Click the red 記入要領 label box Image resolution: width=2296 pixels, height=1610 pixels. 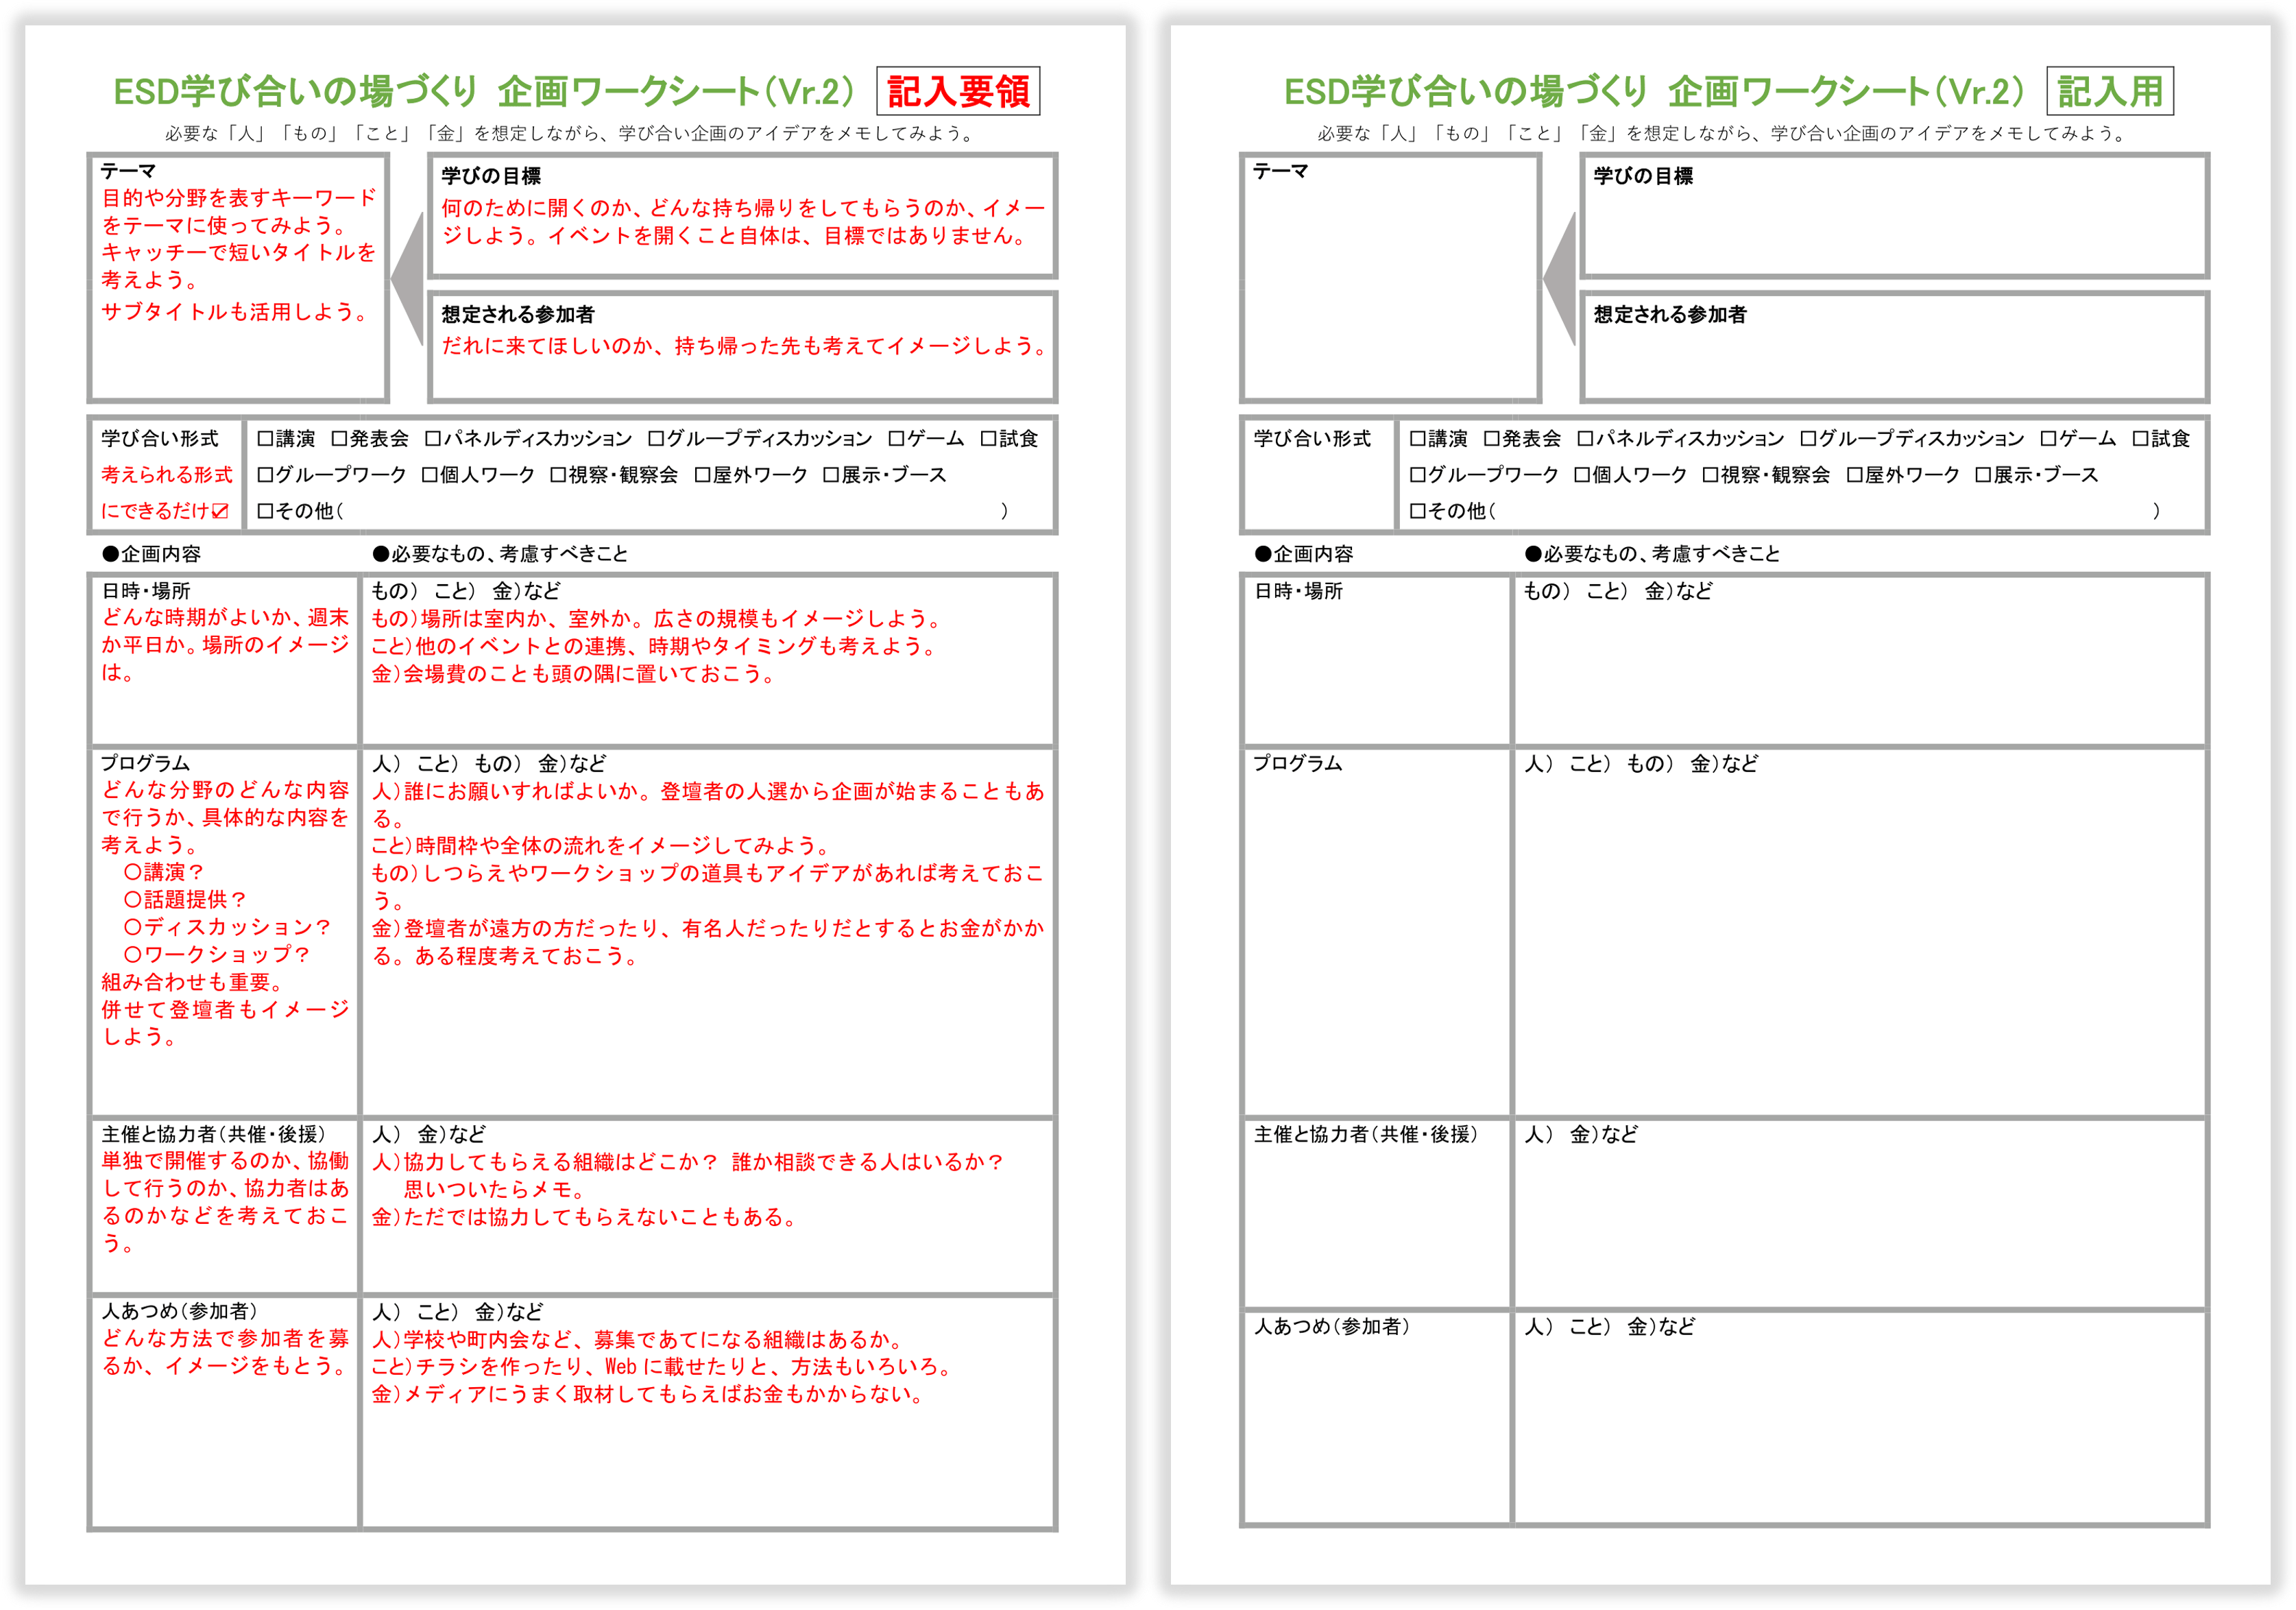(958, 91)
